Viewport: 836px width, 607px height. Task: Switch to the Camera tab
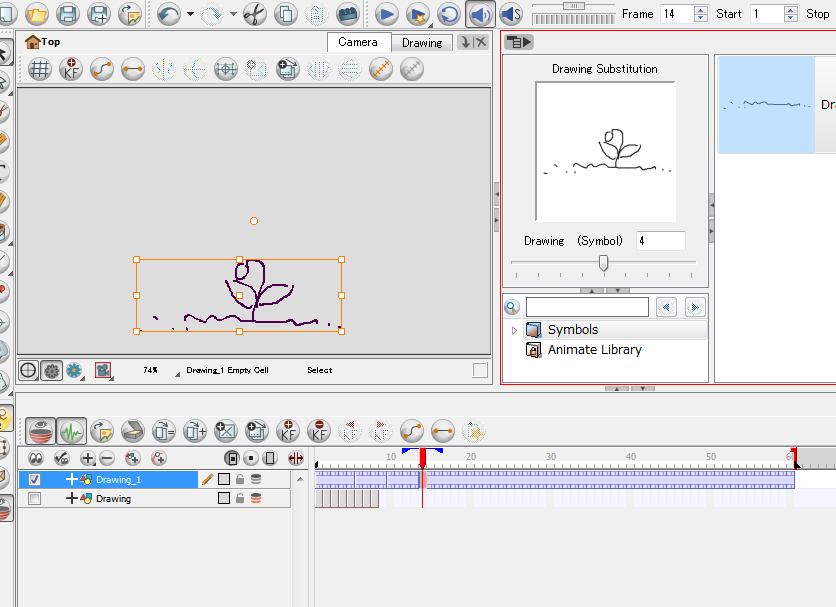(x=358, y=42)
